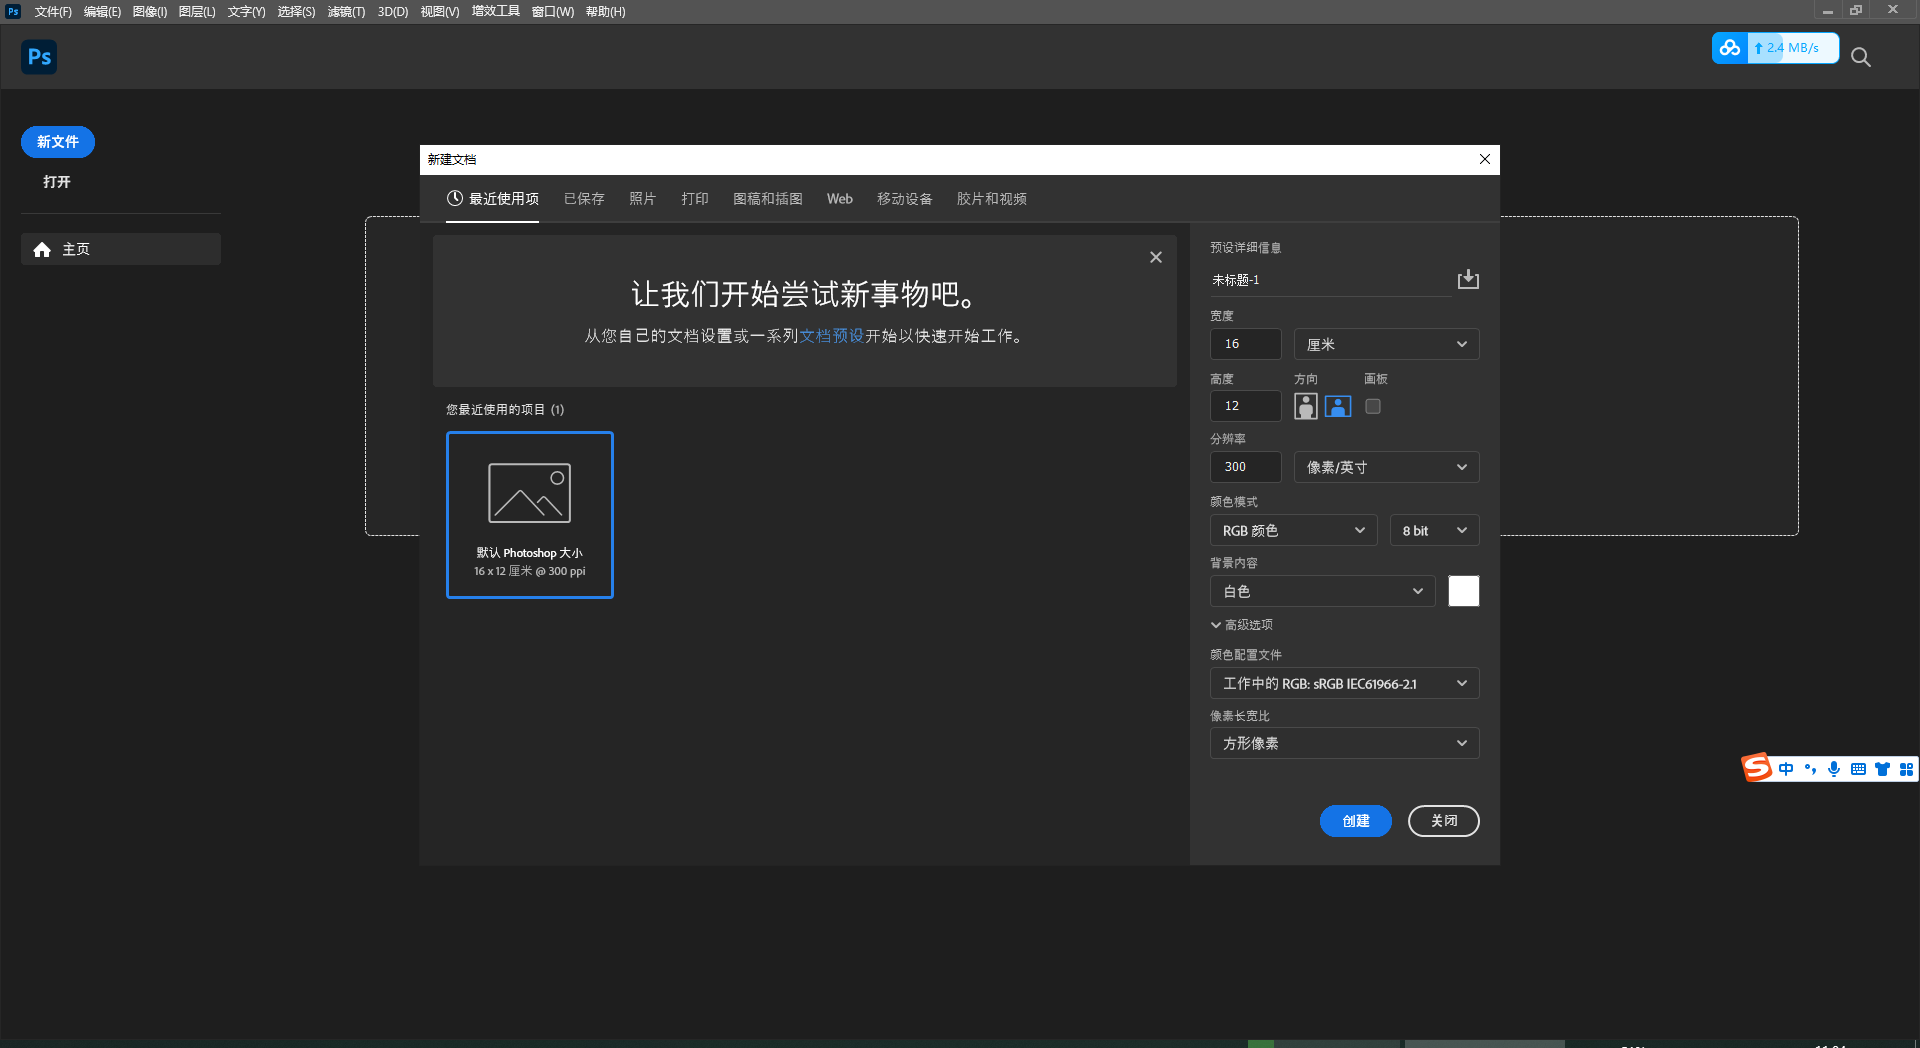
Task: Click the 创建 create button
Action: pos(1356,821)
